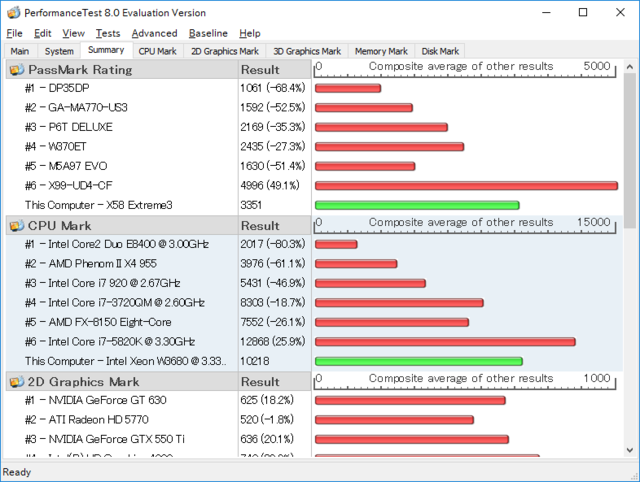
Task: Open the View menu
Action: point(73,33)
